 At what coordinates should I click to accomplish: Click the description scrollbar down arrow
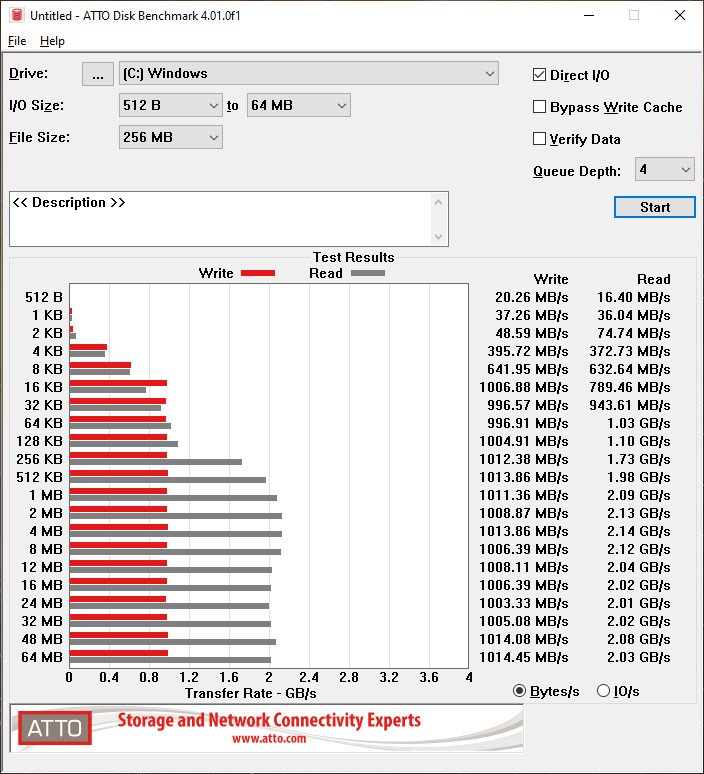(x=438, y=236)
